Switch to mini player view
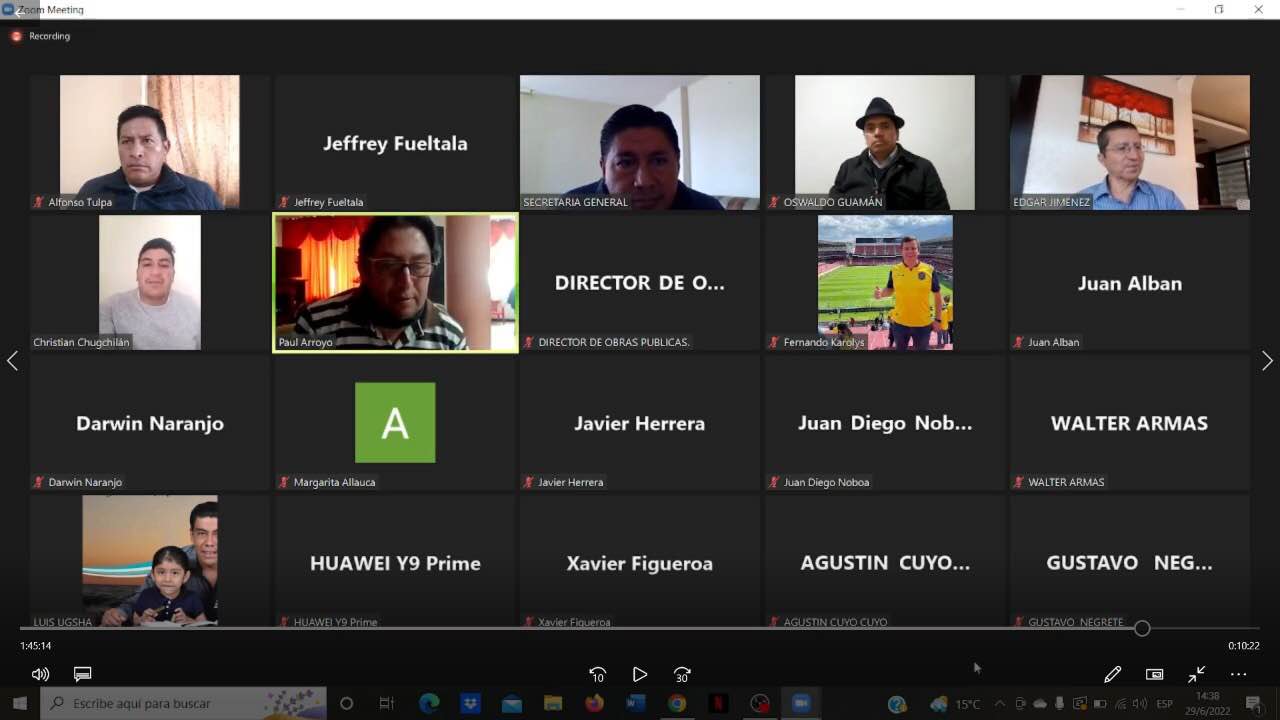Viewport: 1280px width, 720px height. pos(1154,675)
